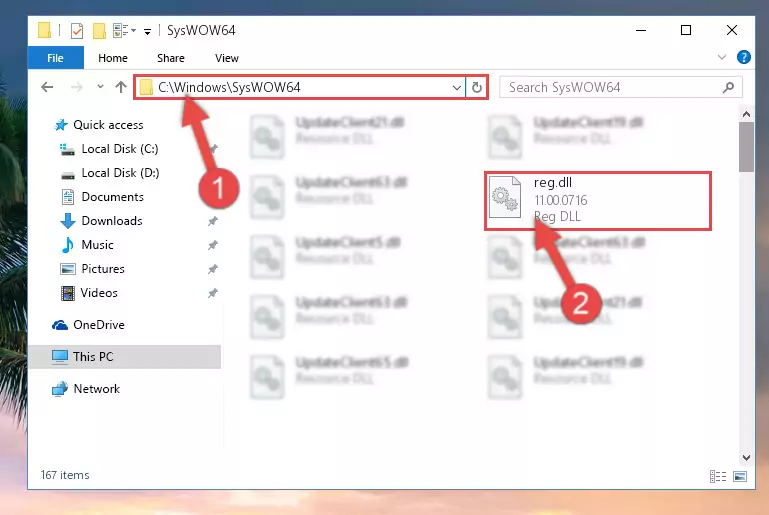Click the Search SysWOW64 field
Image resolution: width=769 pixels, height=515 pixels.
coord(620,87)
